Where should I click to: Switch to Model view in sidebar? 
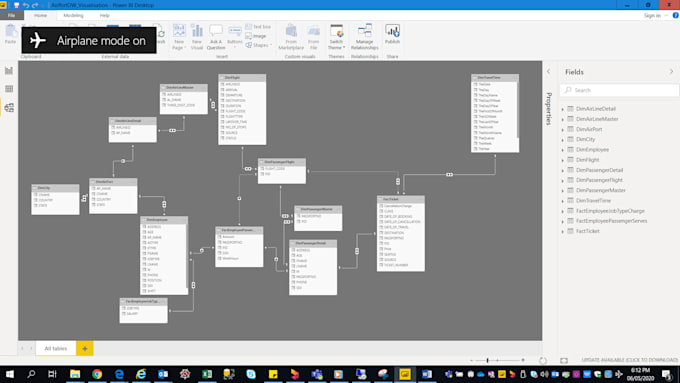[x=9, y=108]
